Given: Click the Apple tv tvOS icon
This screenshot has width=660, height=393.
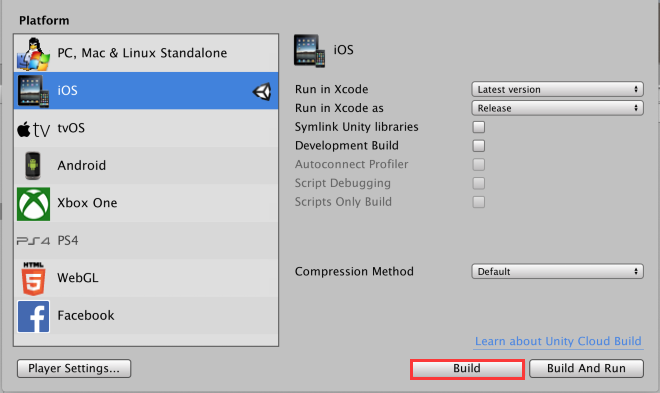Looking at the screenshot, I should click(x=33, y=129).
